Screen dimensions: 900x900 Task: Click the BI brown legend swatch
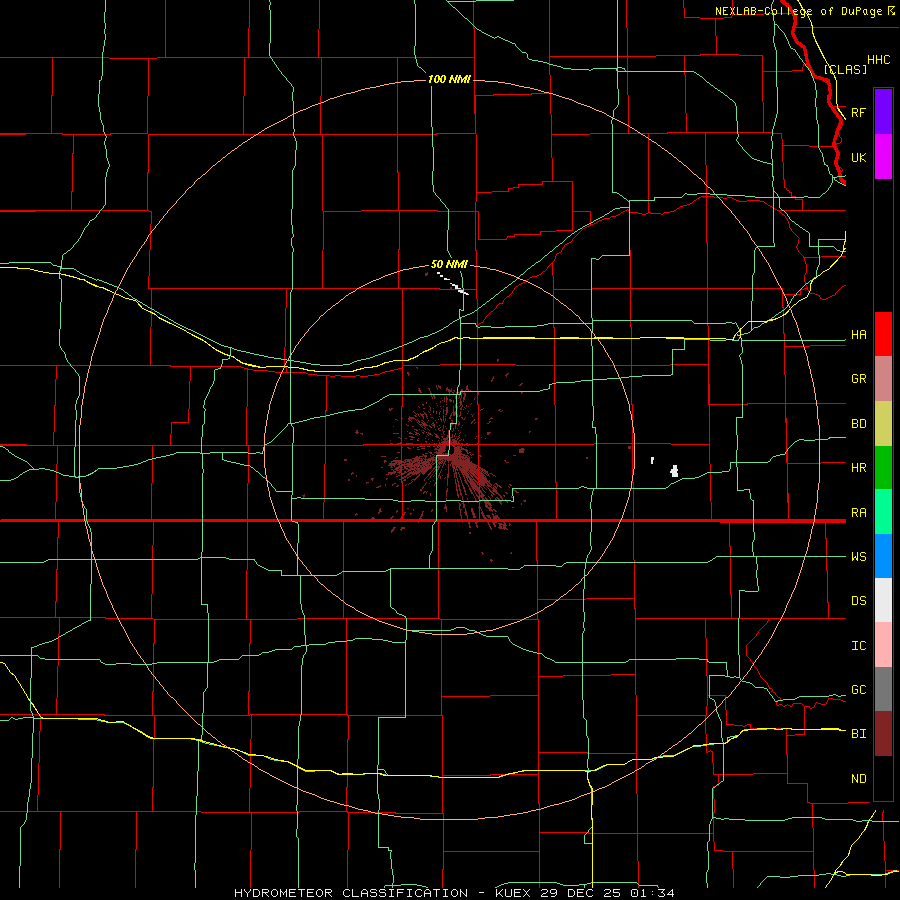[x=883, y=734]
